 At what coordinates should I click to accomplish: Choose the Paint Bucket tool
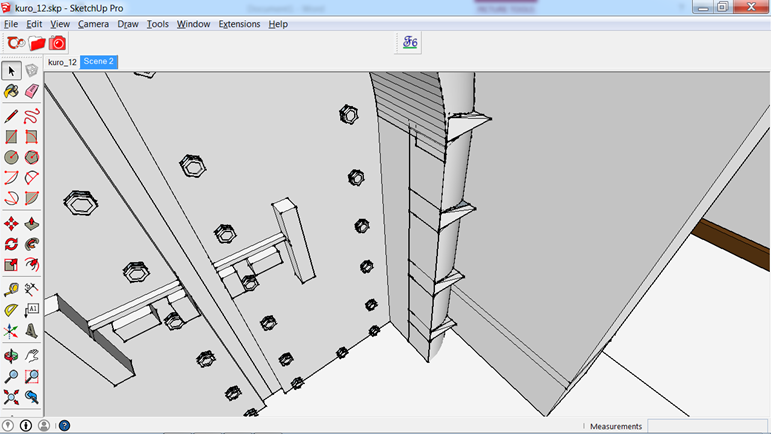[x=11, y=91]
